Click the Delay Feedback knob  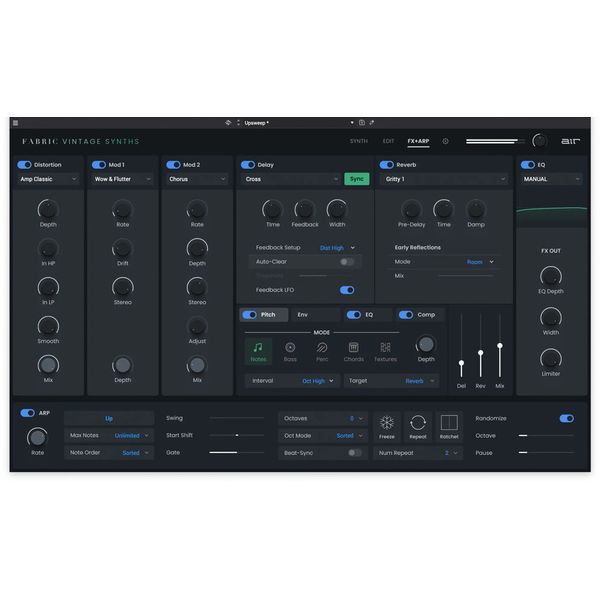pos(305,210)
